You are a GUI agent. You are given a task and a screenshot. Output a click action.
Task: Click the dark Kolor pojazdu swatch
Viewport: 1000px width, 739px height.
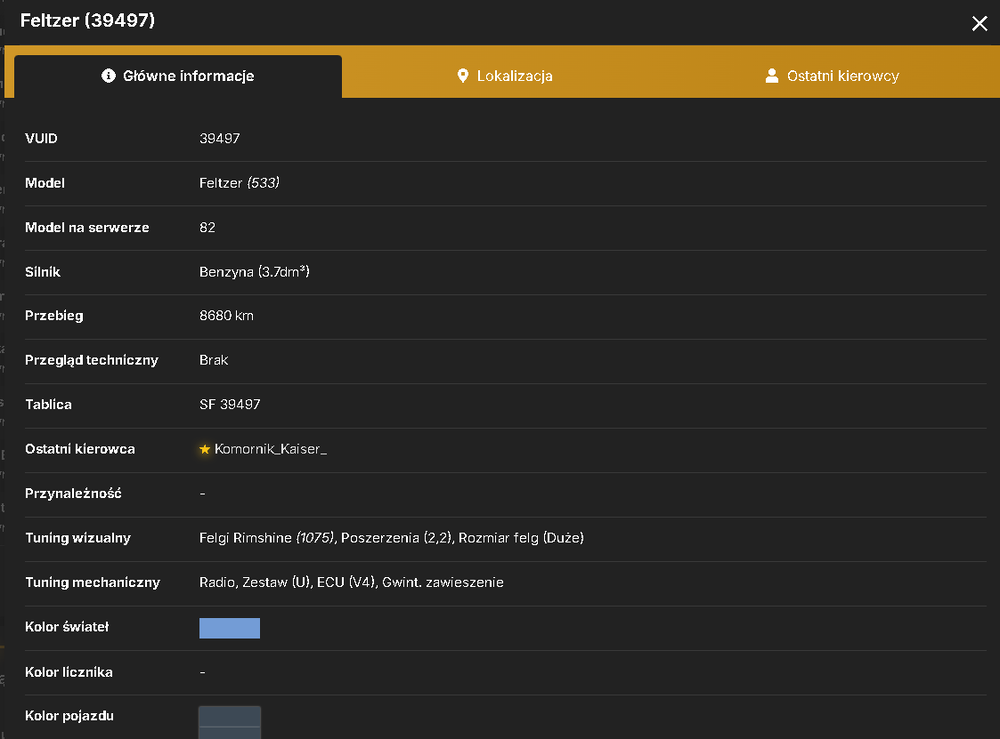[230, 722]
